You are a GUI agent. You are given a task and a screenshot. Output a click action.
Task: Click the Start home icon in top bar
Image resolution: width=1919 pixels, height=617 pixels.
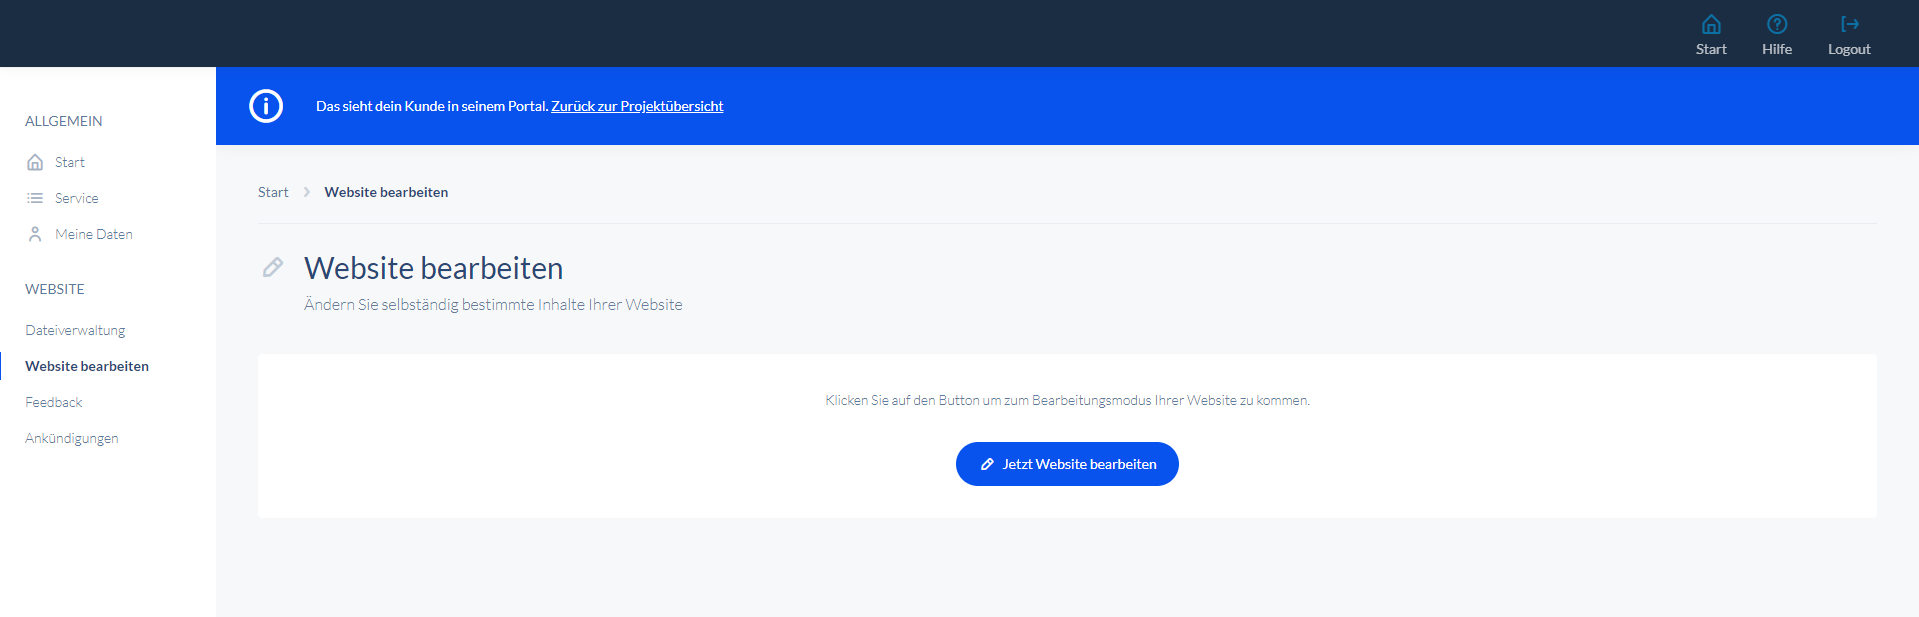(1711, 24)
